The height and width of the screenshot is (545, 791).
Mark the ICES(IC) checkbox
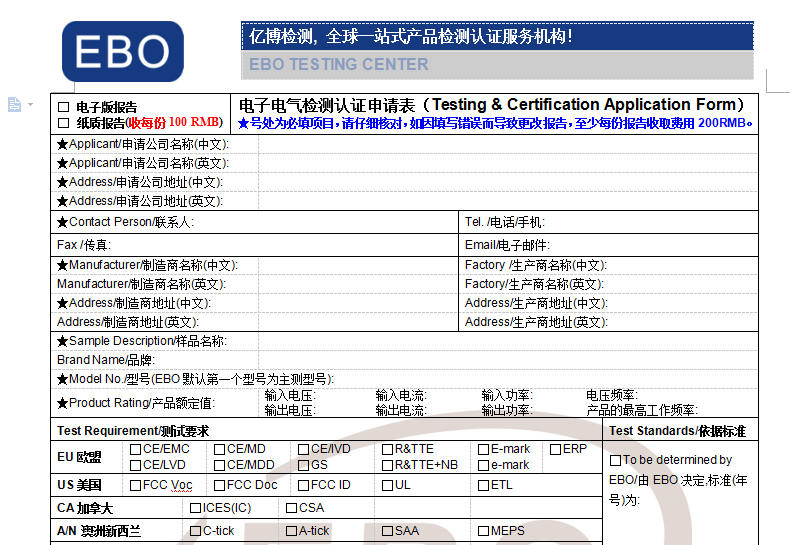(195, 508)
